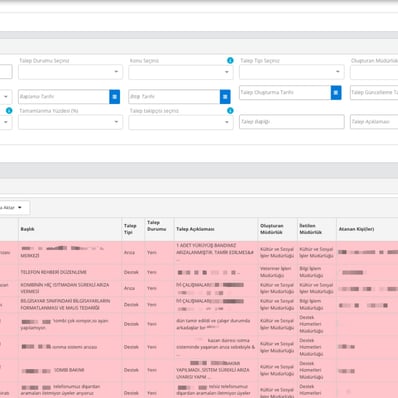This screenshot has width=398, height=398.
Task: Open the Talep Tipi Seçiniz dropdown
Action: point(292,72)
